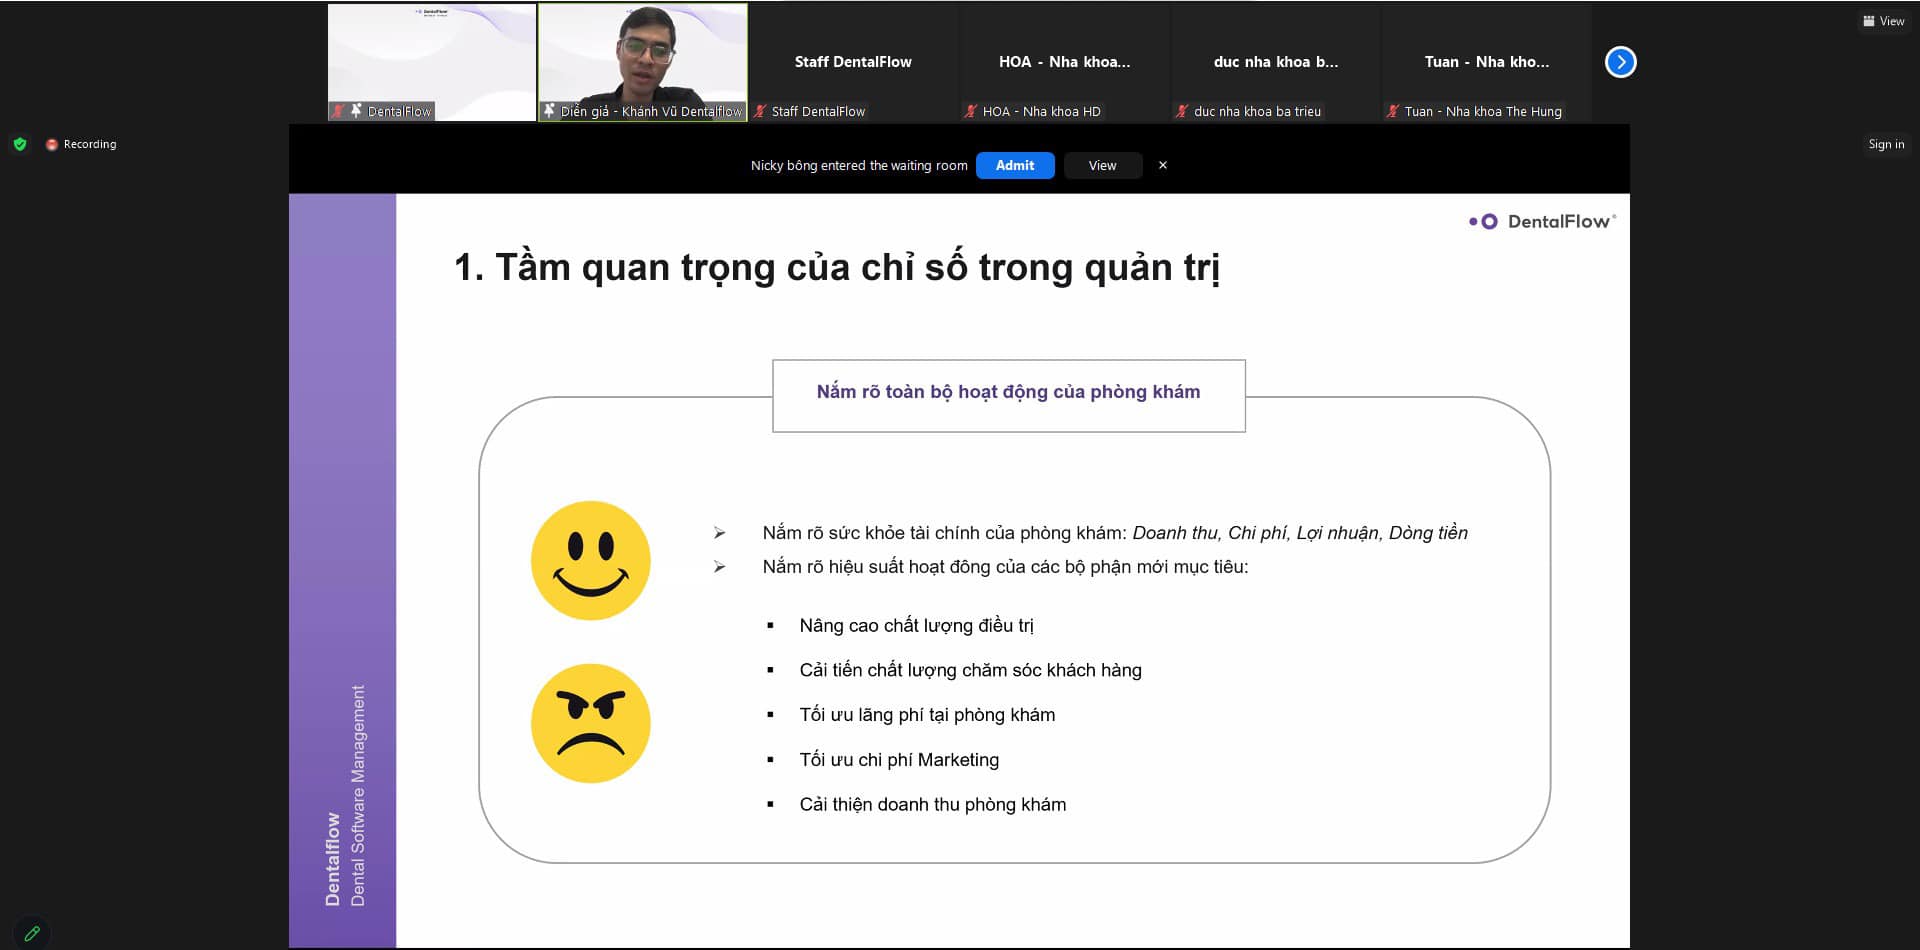This screenshot has height=950, width=1920.
Task: Select the speaker Khánh Vũ video thumbnail
Action: [x=643, y=55]
